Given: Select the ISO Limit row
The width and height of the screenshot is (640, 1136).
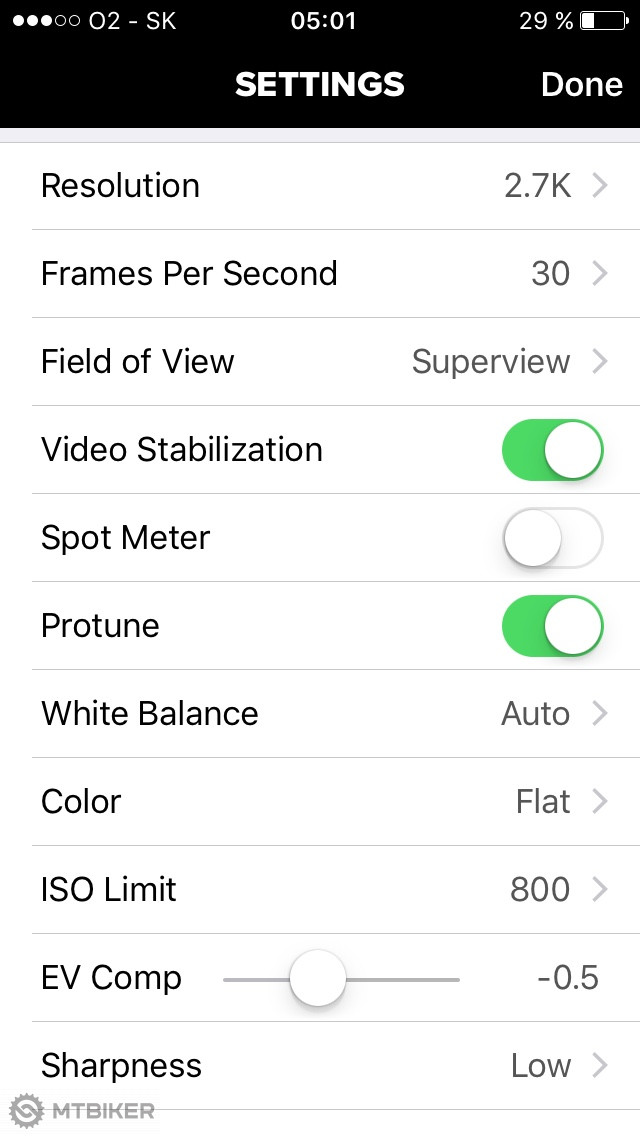Looking at the screenshot, I should click(320, 890).
